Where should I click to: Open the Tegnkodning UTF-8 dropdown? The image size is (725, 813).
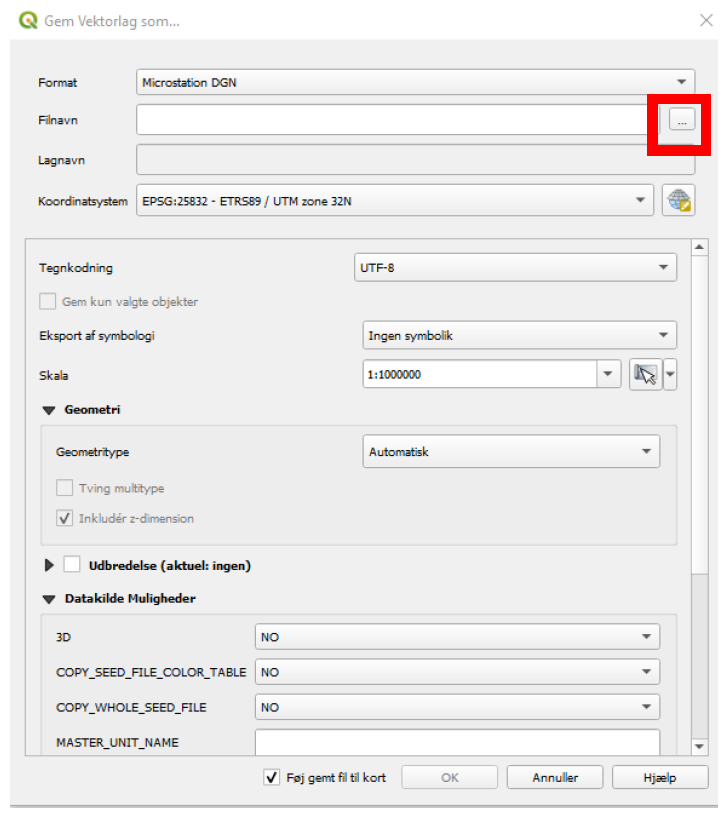click(x=516, y=268)
